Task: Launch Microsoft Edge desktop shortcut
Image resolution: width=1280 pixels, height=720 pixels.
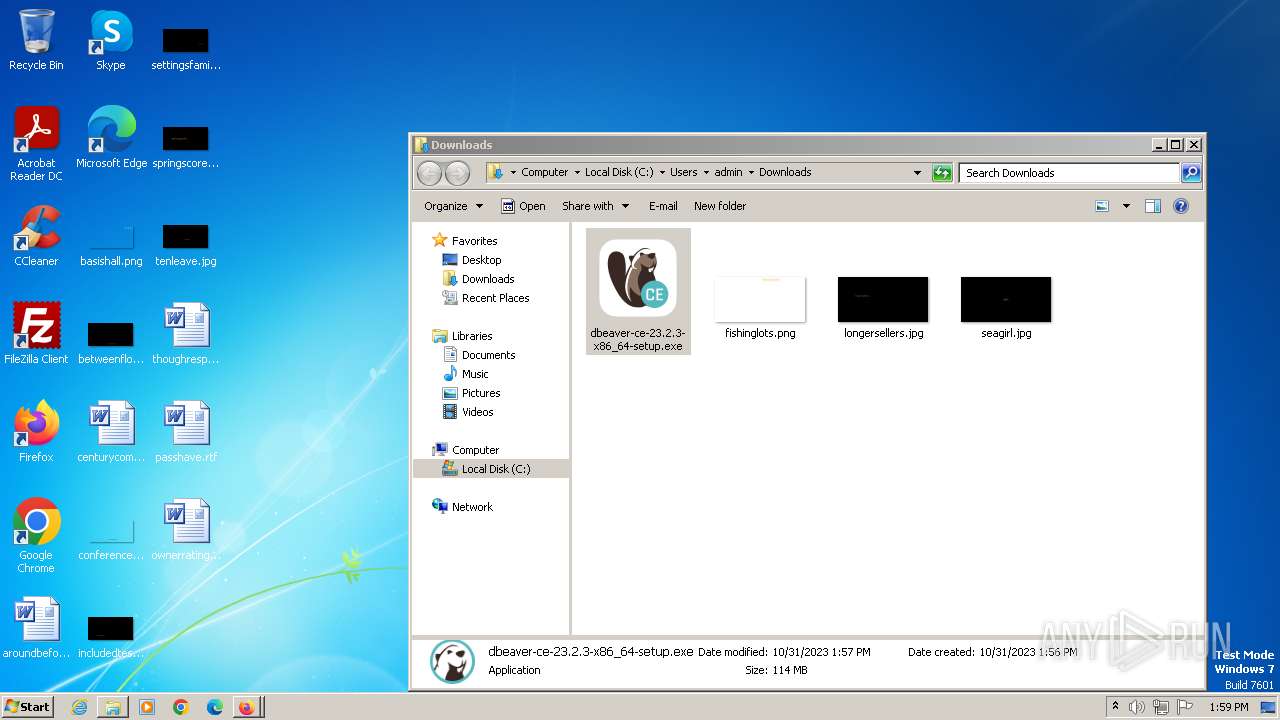Action: 111,138
